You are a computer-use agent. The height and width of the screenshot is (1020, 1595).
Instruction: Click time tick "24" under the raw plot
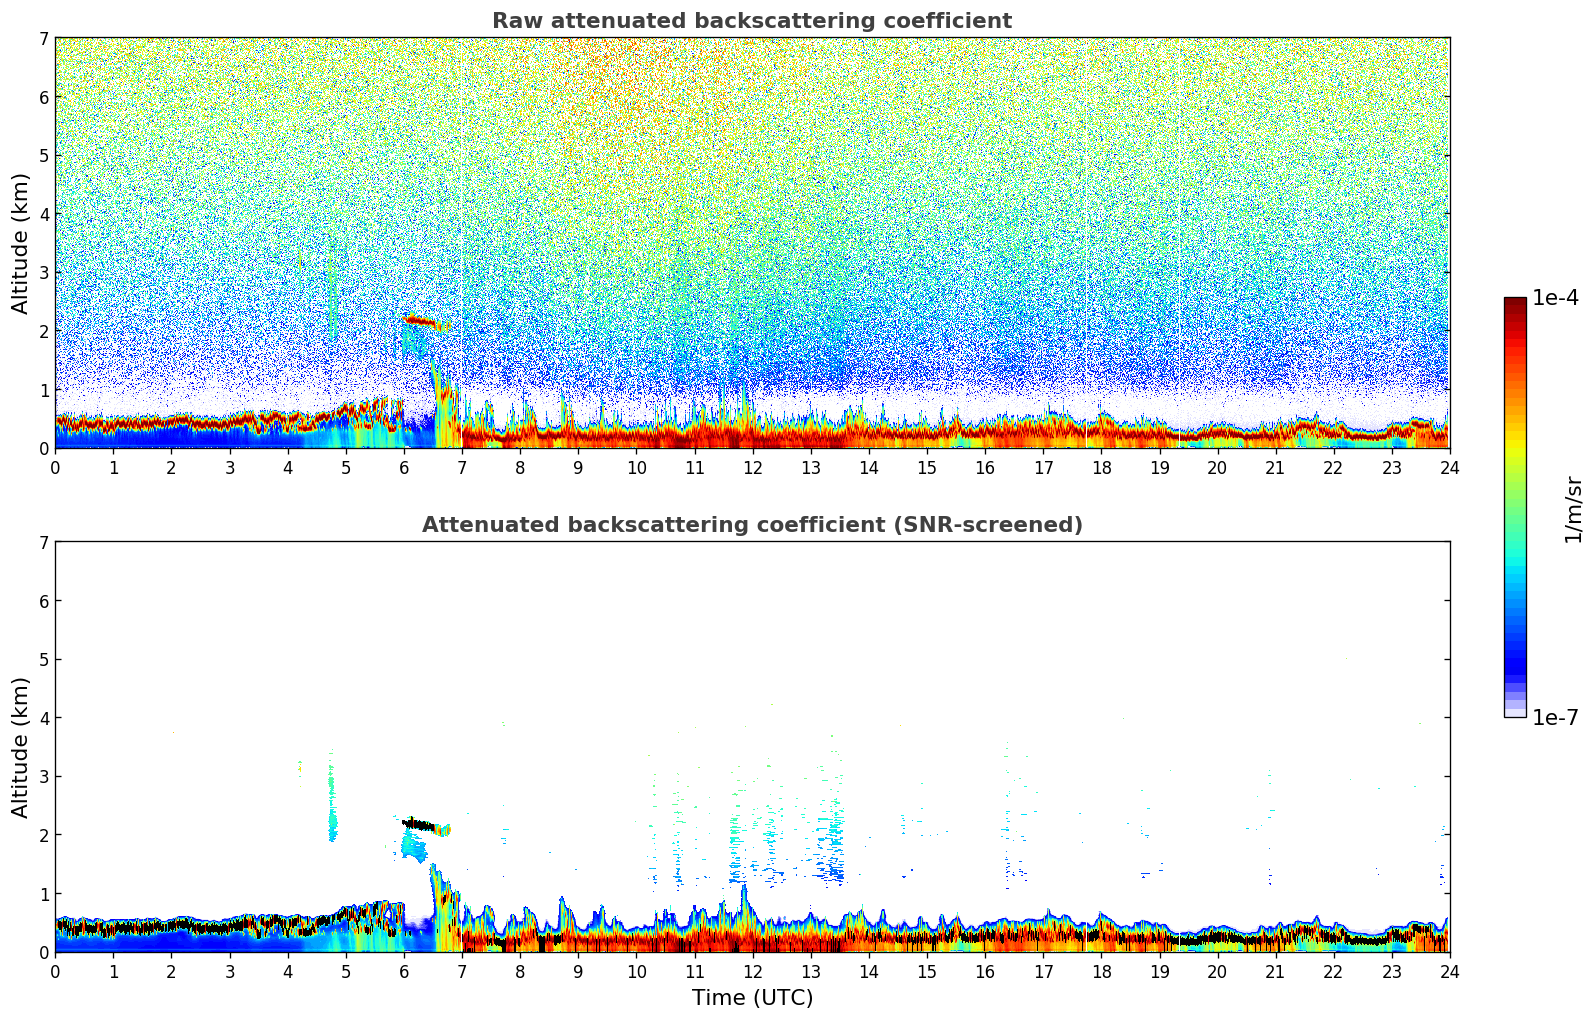(1450, 467)
